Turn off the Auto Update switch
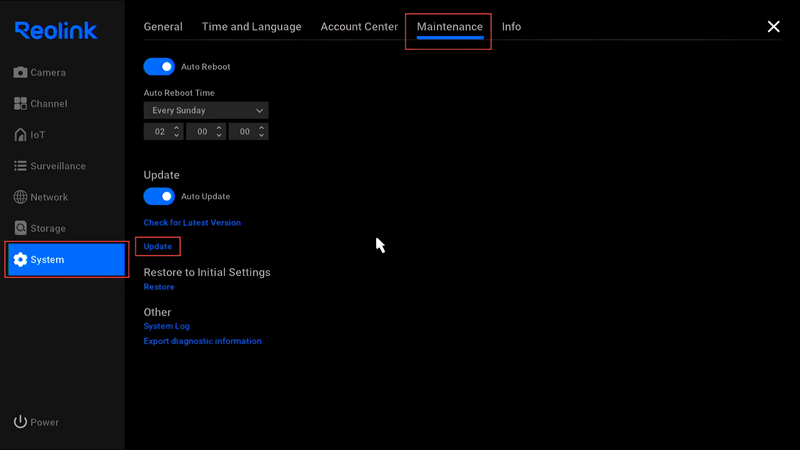 coord(159,197)
